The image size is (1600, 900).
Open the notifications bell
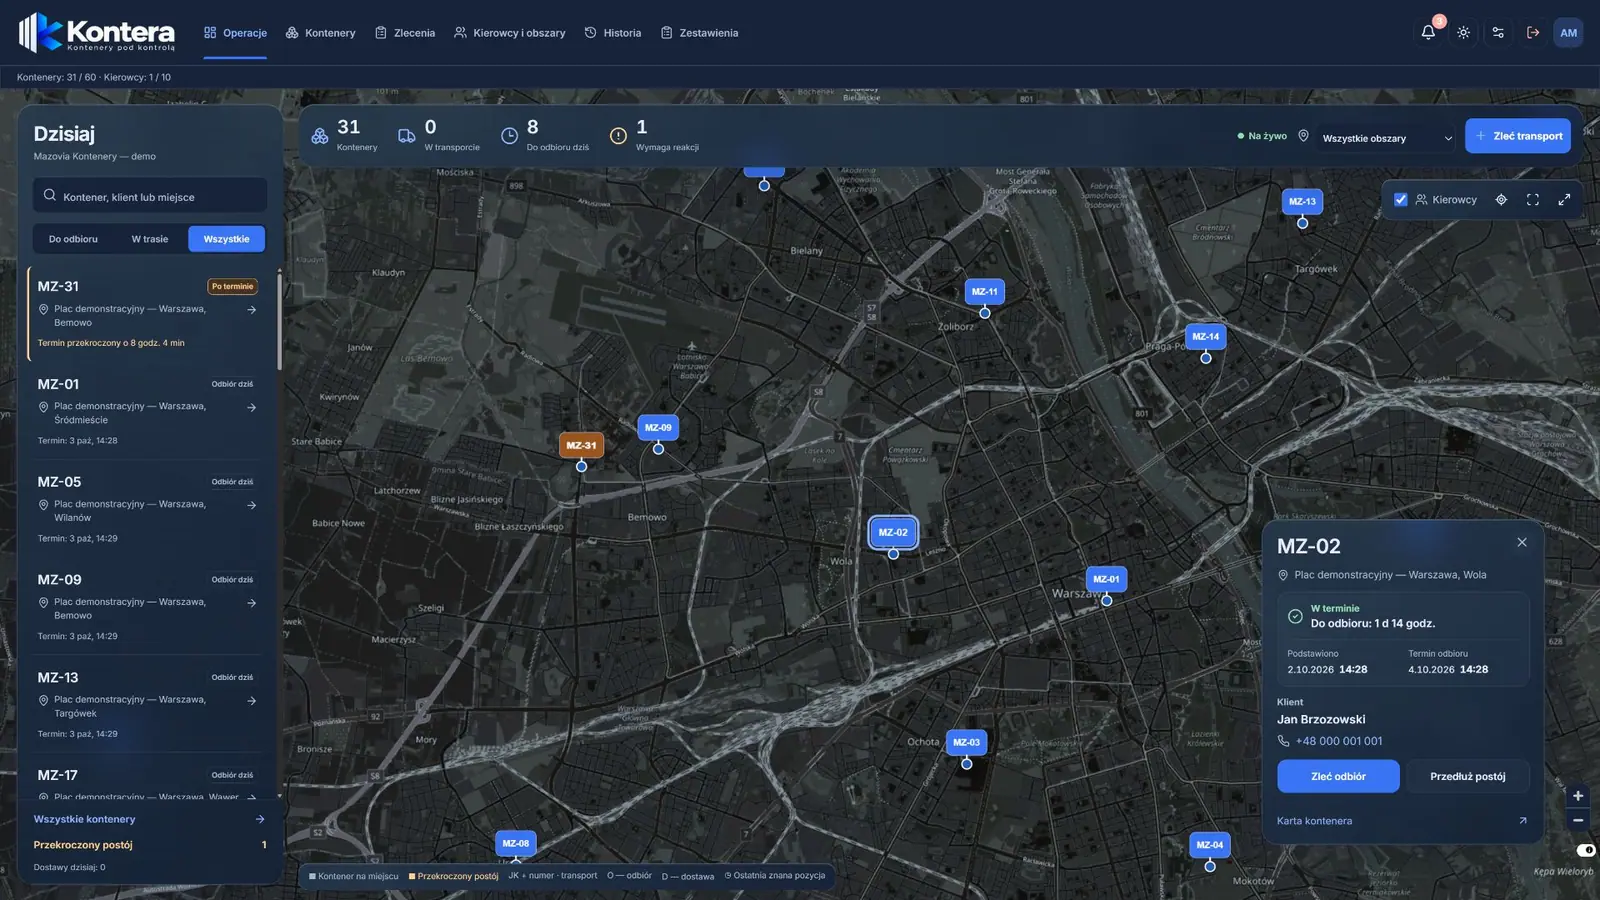tap(1428, 33)
